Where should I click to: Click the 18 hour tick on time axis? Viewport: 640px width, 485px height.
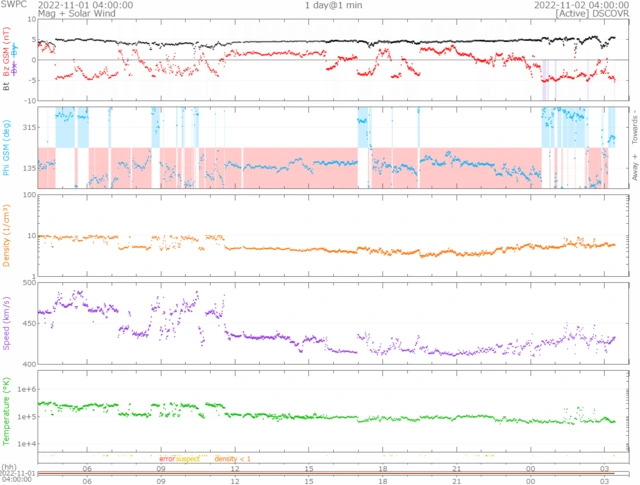pos(382,467)
